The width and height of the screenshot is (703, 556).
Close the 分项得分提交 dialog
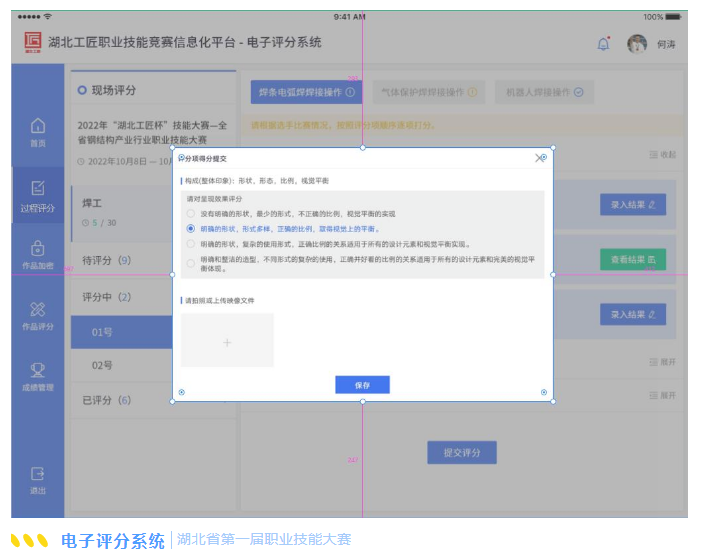coord(538,158)
